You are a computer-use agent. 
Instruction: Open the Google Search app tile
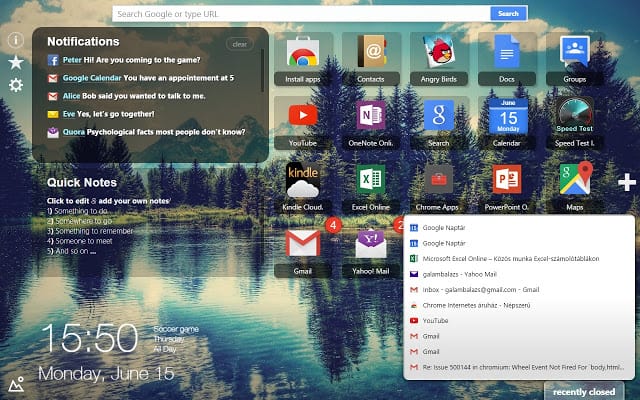click(439, 123)
